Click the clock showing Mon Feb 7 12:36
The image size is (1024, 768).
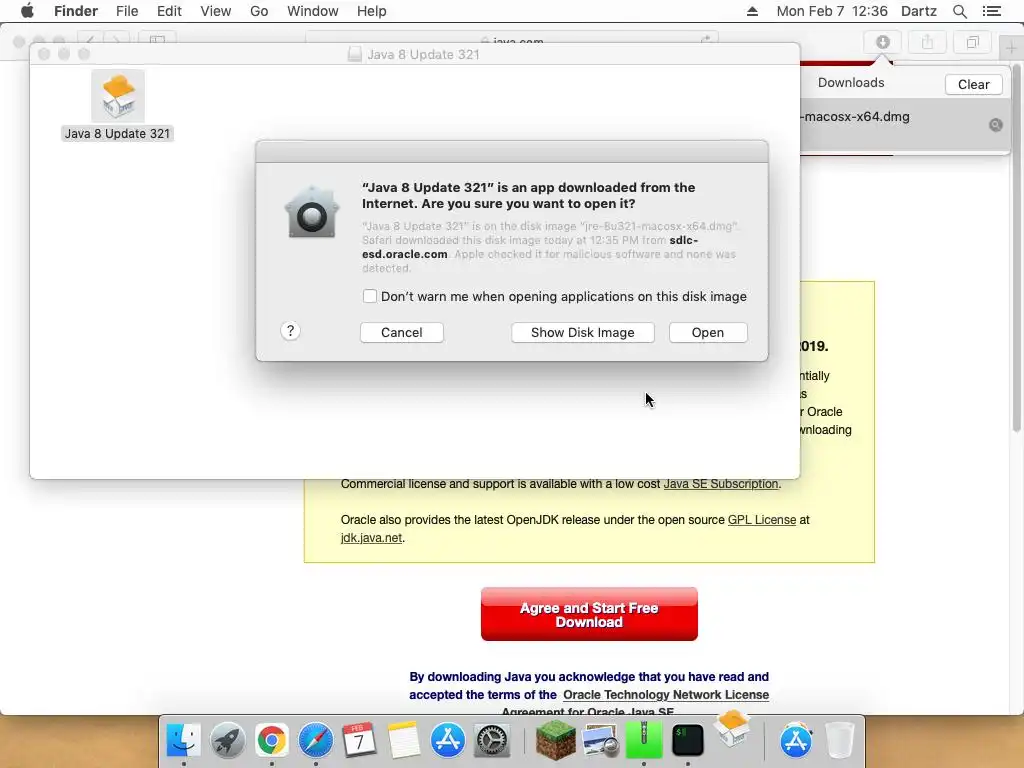832,11
